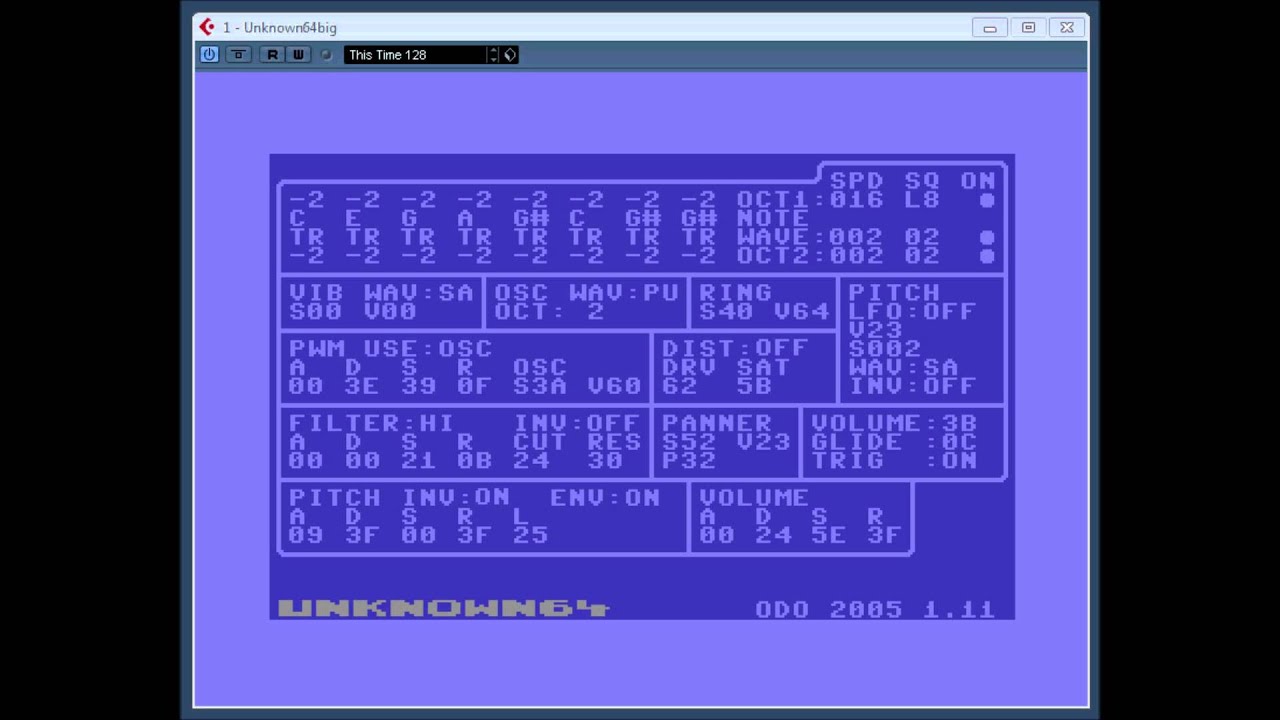The width and height of the screenshot is (1280, 720).
Task: Click the bypass effect button beside power
Action: pyautogui.click(x=238, y=55)
